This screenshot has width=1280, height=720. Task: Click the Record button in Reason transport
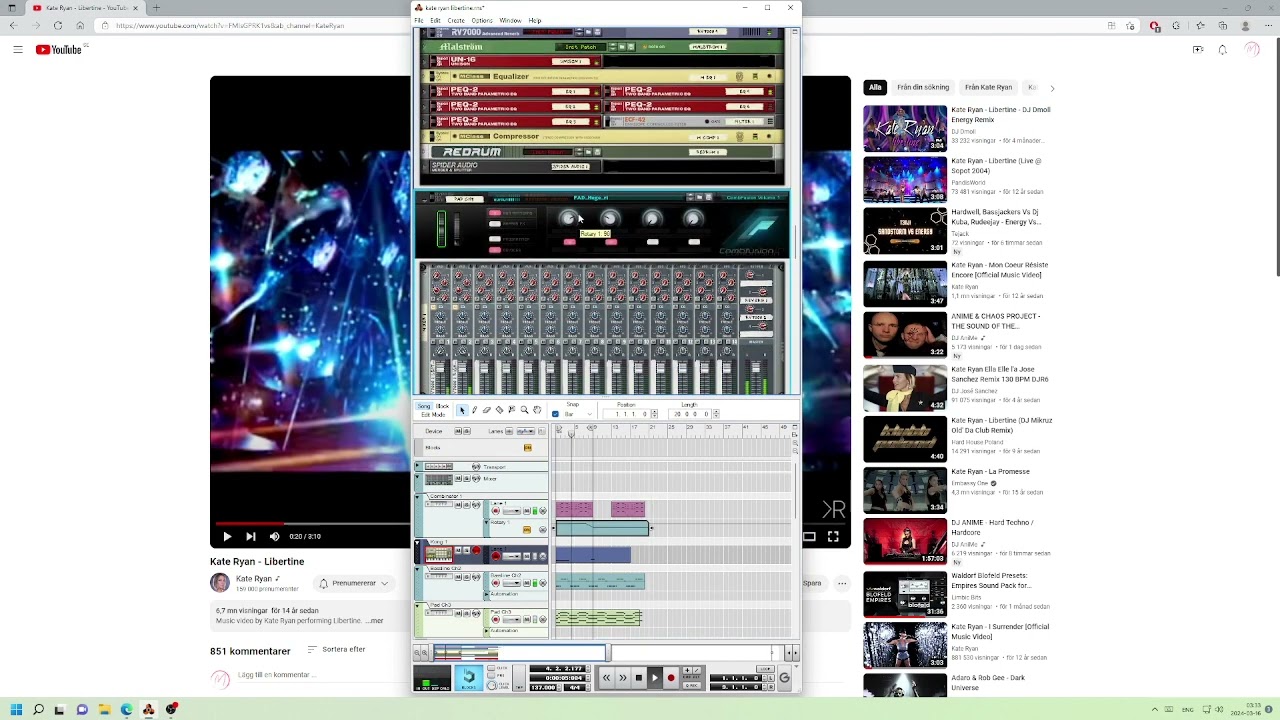671,678
